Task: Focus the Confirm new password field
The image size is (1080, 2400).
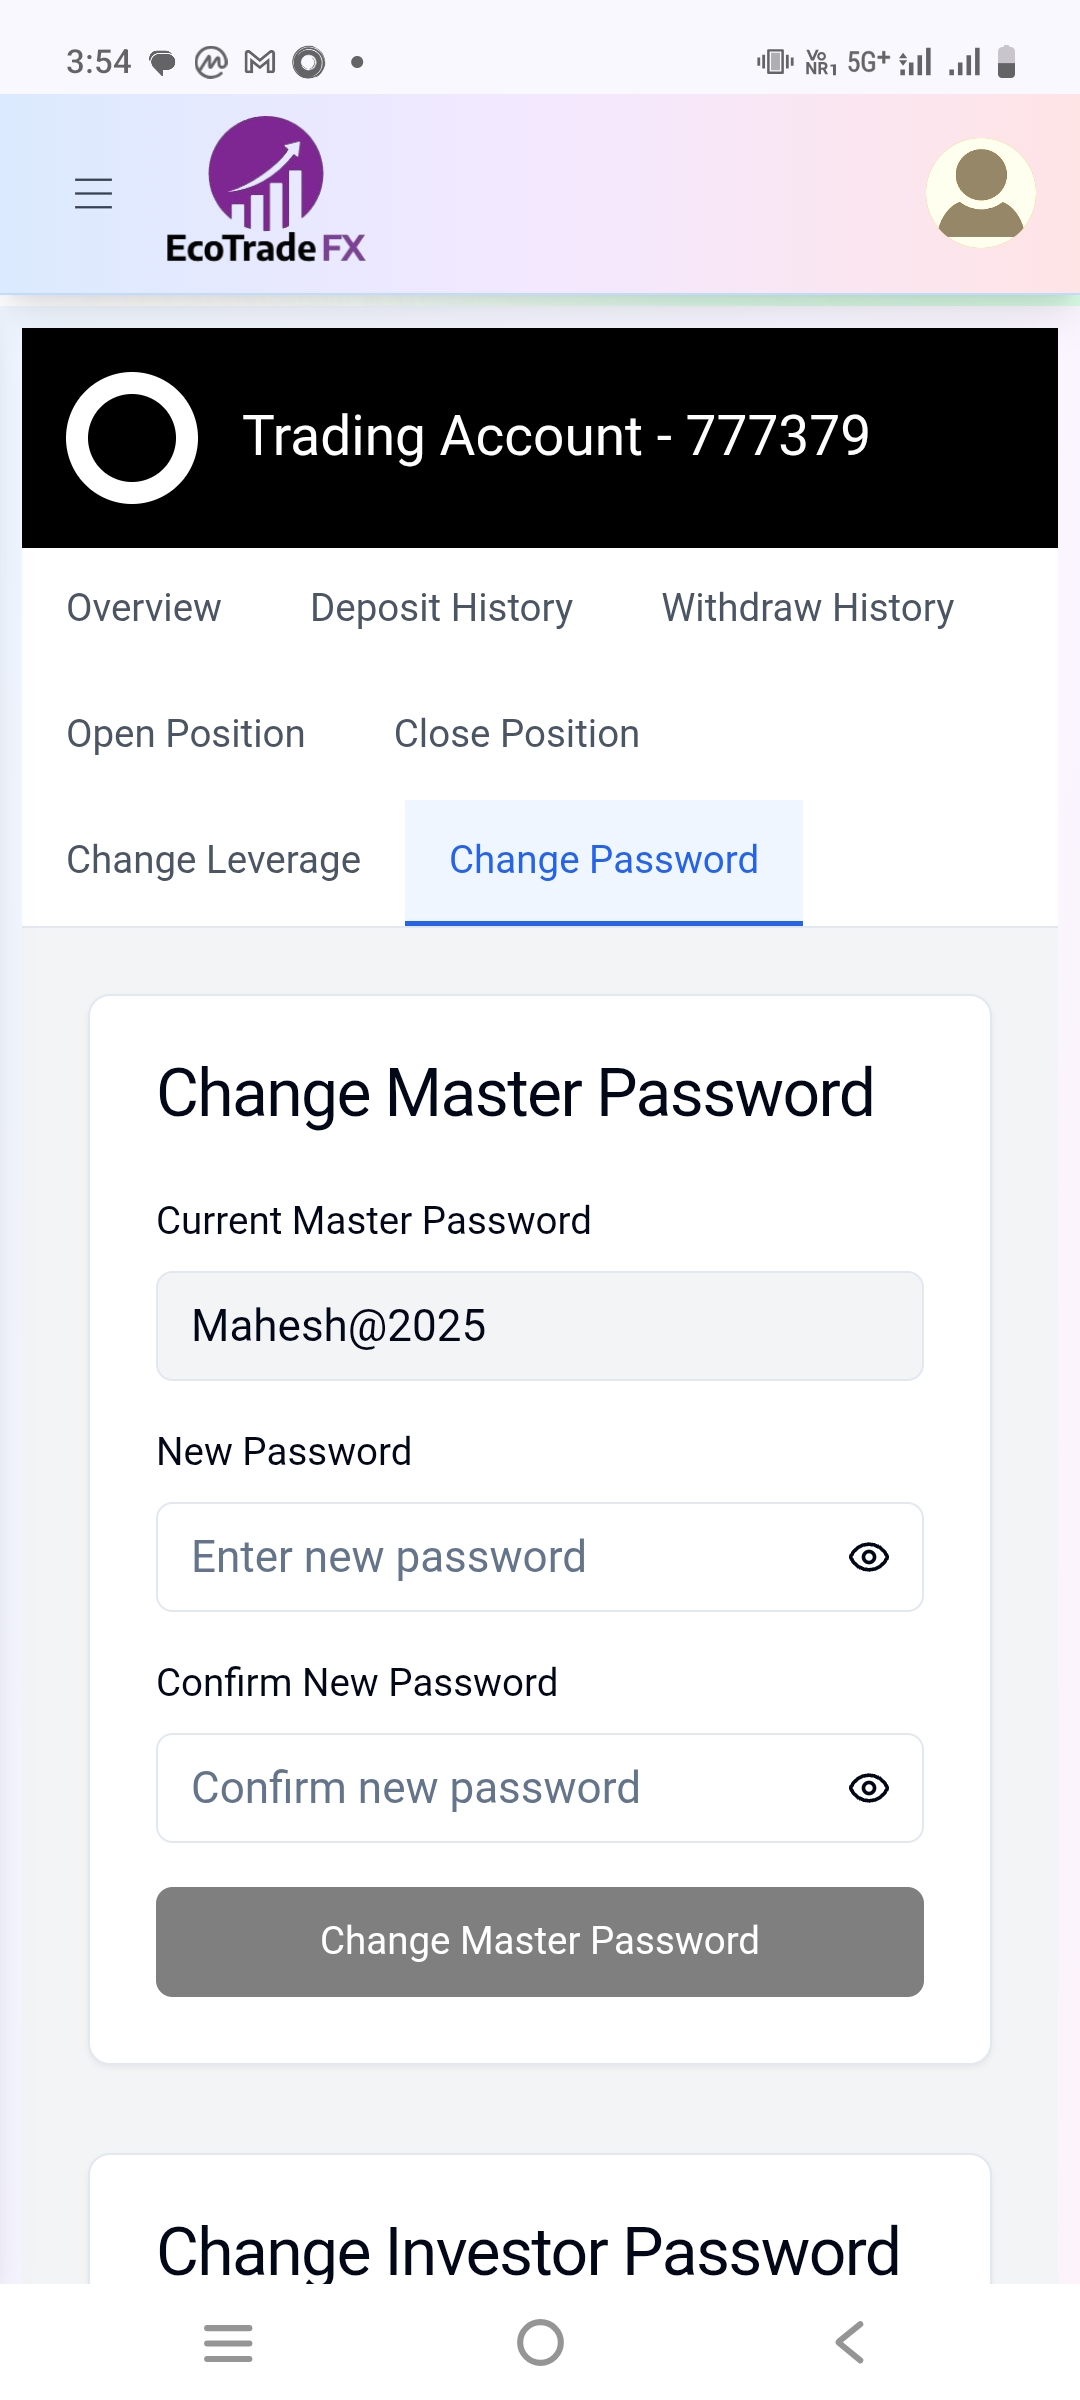Action: [500, 1788]
